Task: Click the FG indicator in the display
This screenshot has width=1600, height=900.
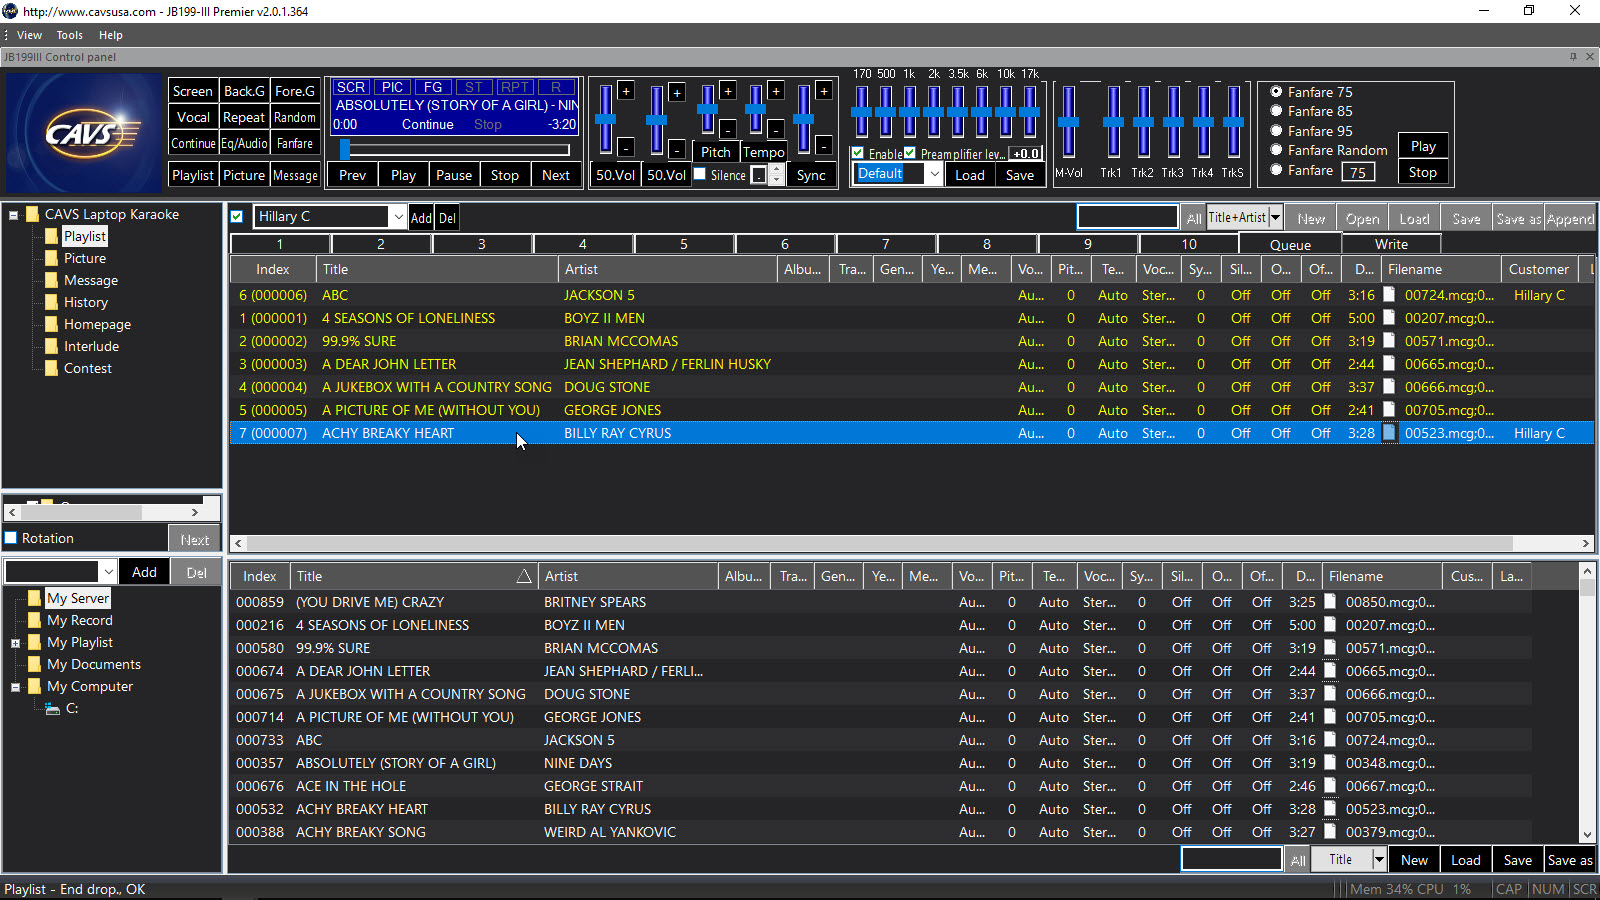Action: (x=433, y=87)
